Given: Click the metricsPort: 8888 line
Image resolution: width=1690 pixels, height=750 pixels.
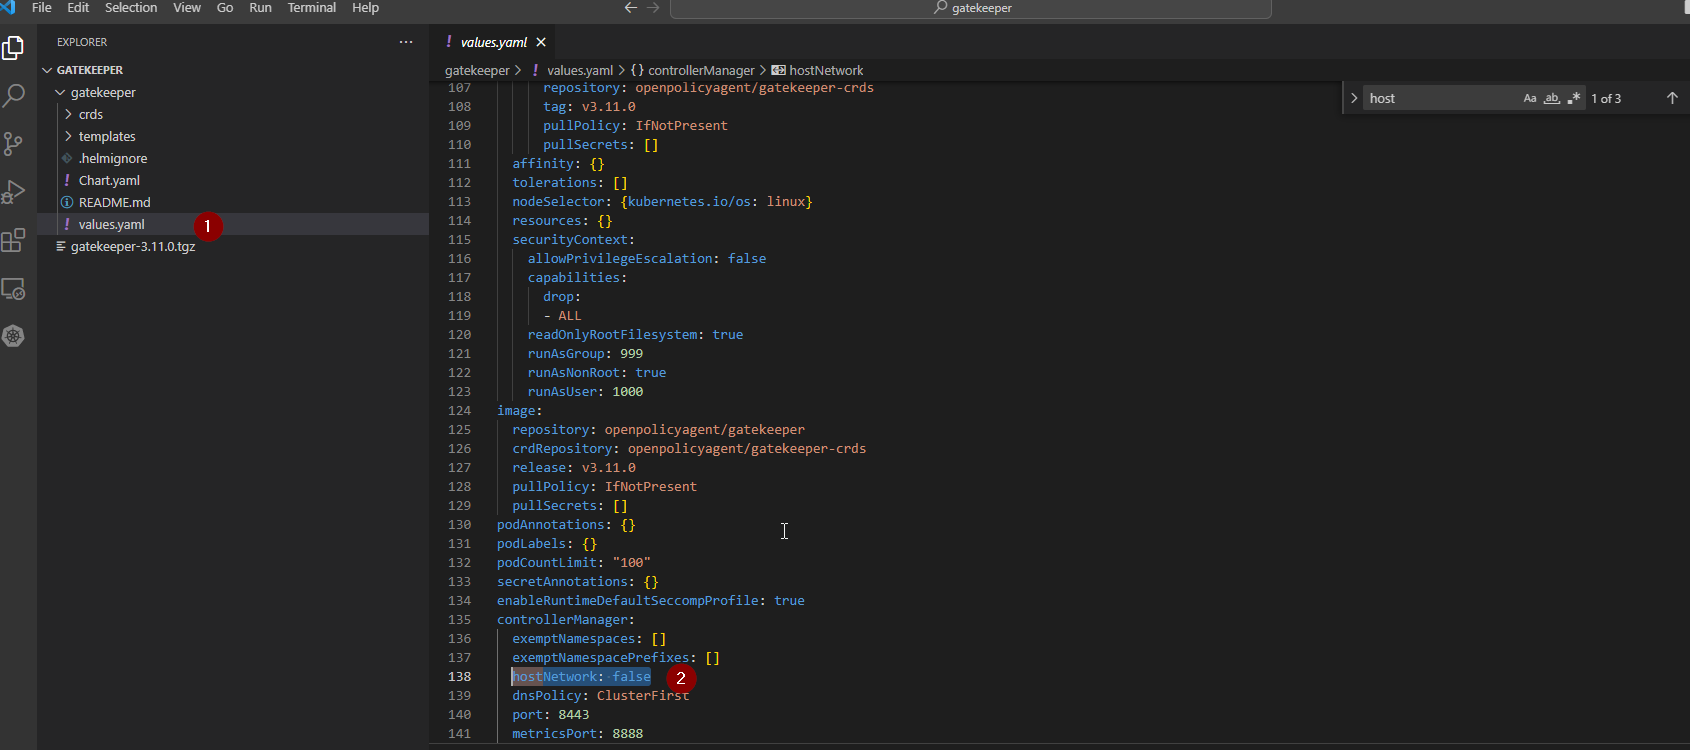Looking at the screenshot, I should (x=578, y=734).
